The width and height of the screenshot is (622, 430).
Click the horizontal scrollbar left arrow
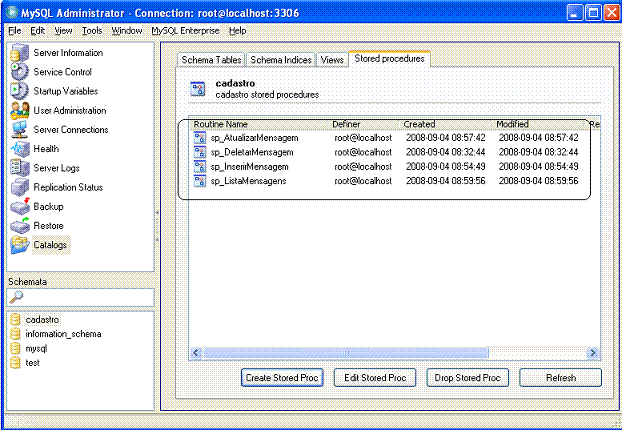click(x=196, y=353)
